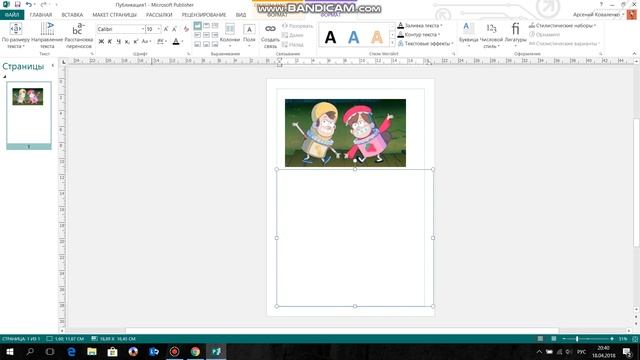Open the Лигатуры (ligatures) menu
This screenshot has width=640, height=360.
click(516, 35)
